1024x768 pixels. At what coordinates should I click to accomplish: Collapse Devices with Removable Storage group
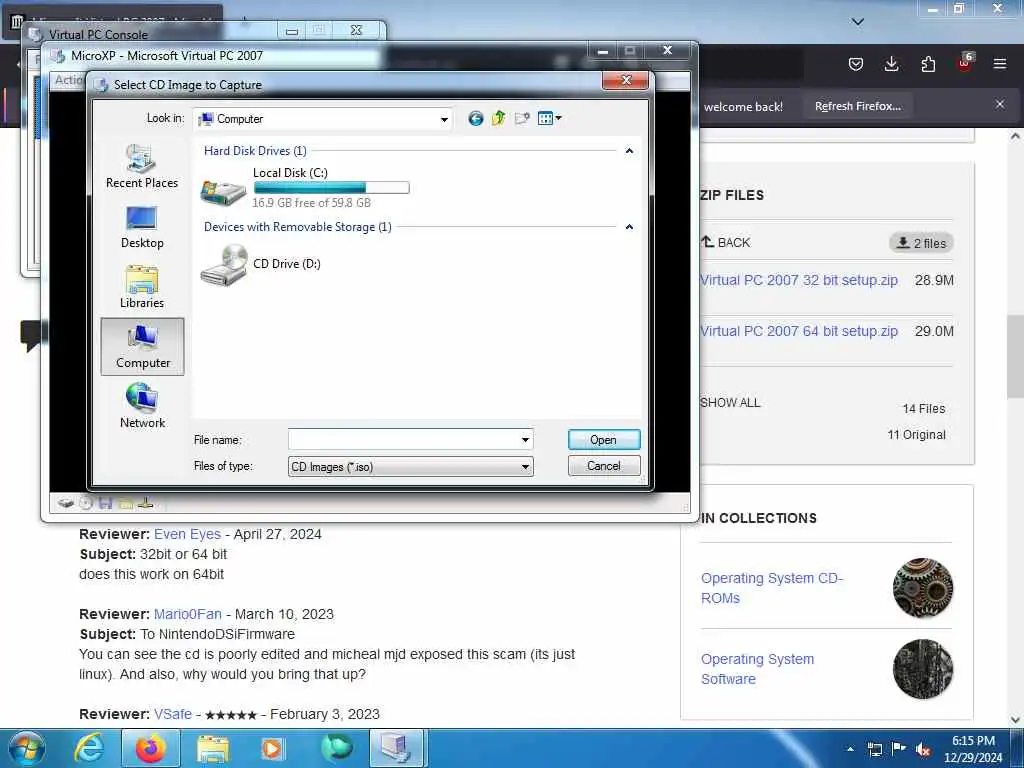coord(629,227)
